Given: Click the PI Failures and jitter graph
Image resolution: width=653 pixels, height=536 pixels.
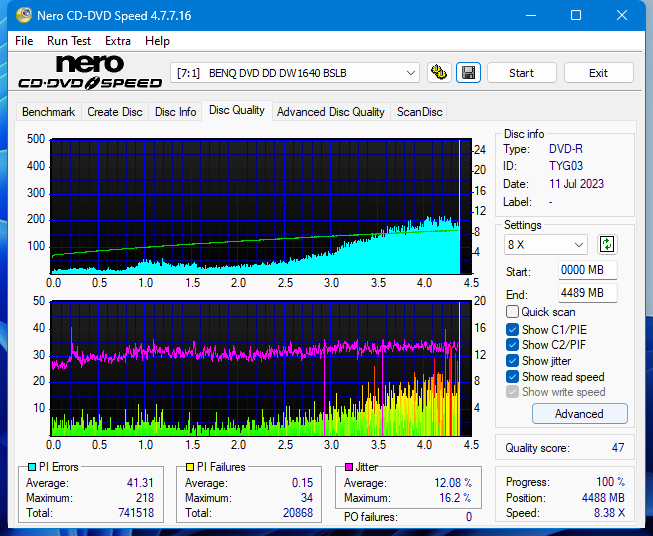Looking at the screenshot, I should pyautogui.click(x=261, y=368).
